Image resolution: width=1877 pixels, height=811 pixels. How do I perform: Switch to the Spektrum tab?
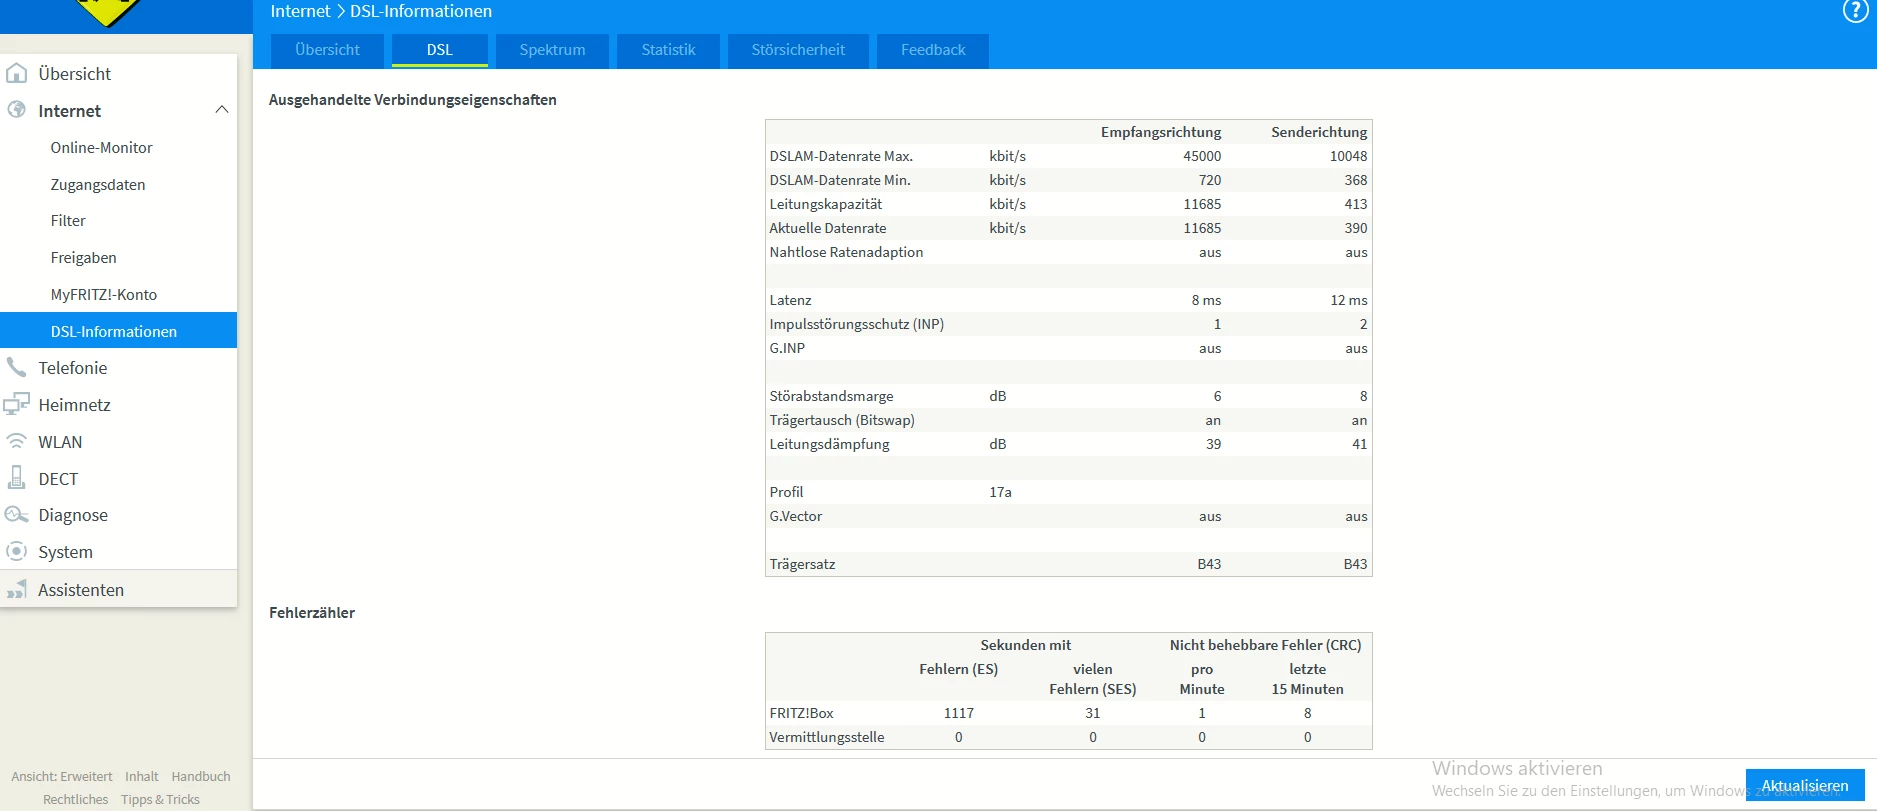click(x=552, y=50)
